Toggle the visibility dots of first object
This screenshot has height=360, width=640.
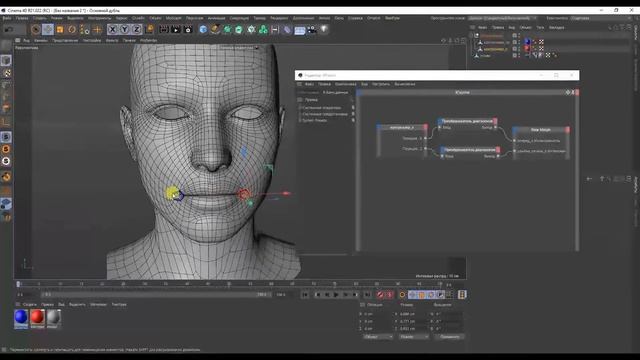[x=519, y=36]
